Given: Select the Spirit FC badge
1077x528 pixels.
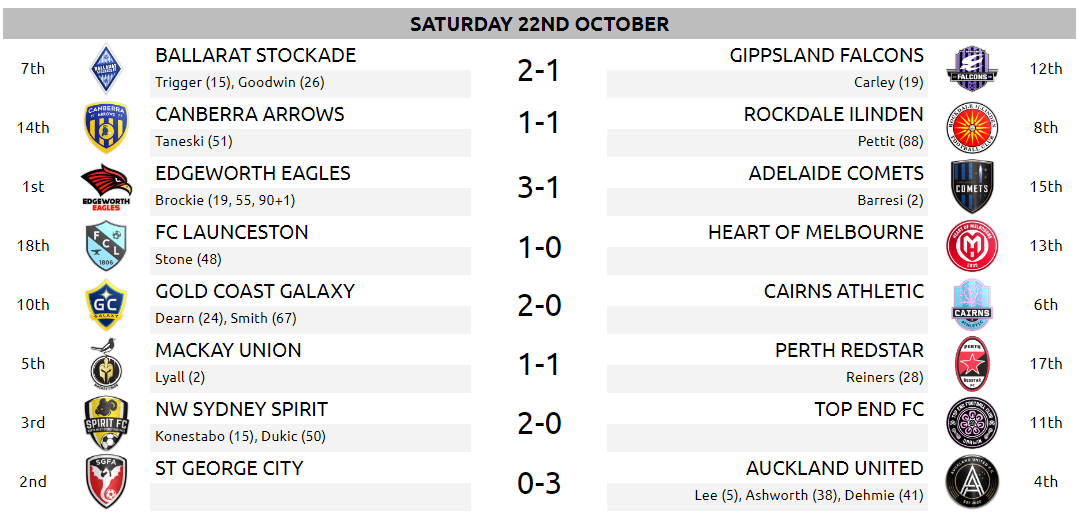Looking at the screenshot, I should tap(106, 423).
